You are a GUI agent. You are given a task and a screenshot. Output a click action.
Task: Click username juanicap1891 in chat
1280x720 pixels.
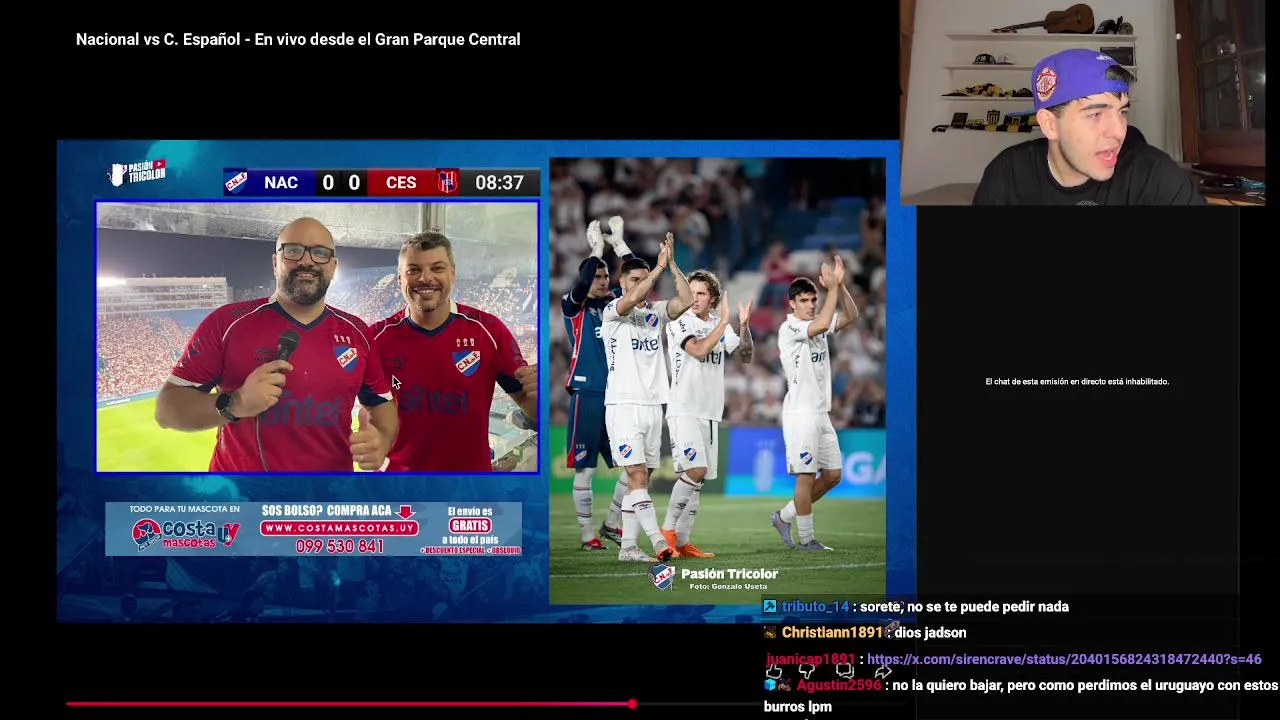(x=811, y=659)
